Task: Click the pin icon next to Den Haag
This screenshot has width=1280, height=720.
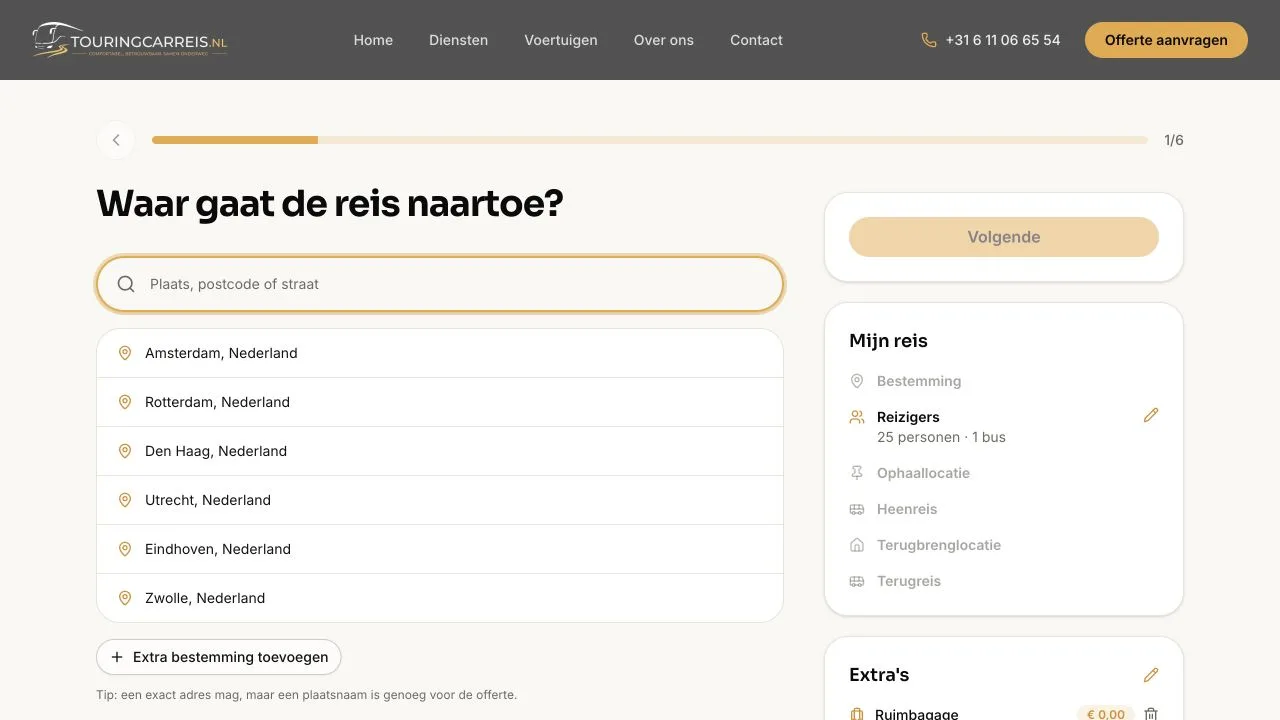Action: (x=125, y=451)
